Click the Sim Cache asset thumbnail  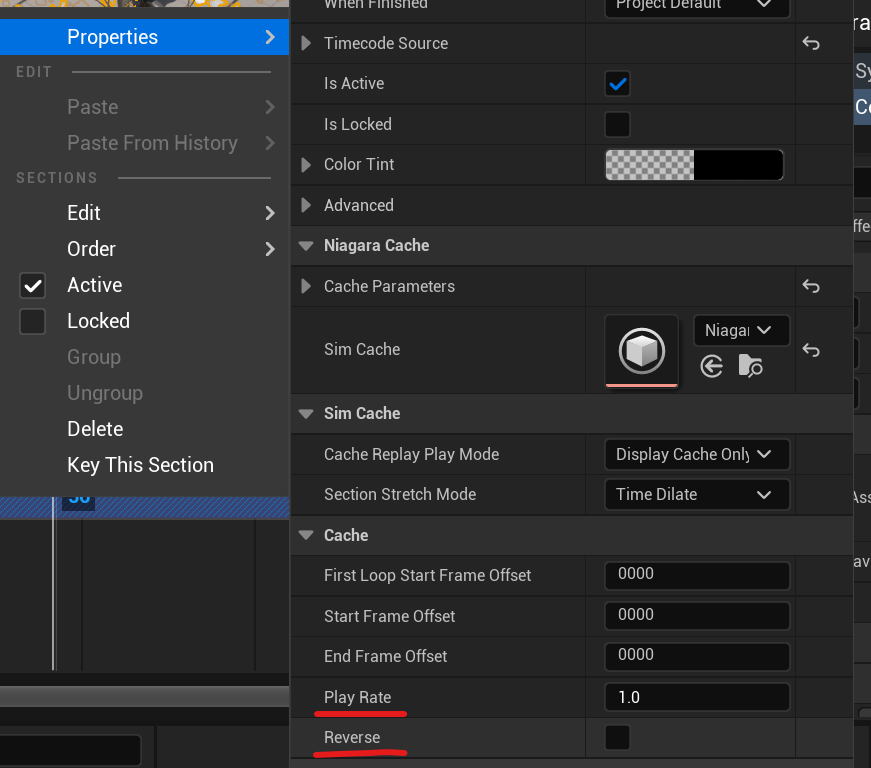point(641,350)
